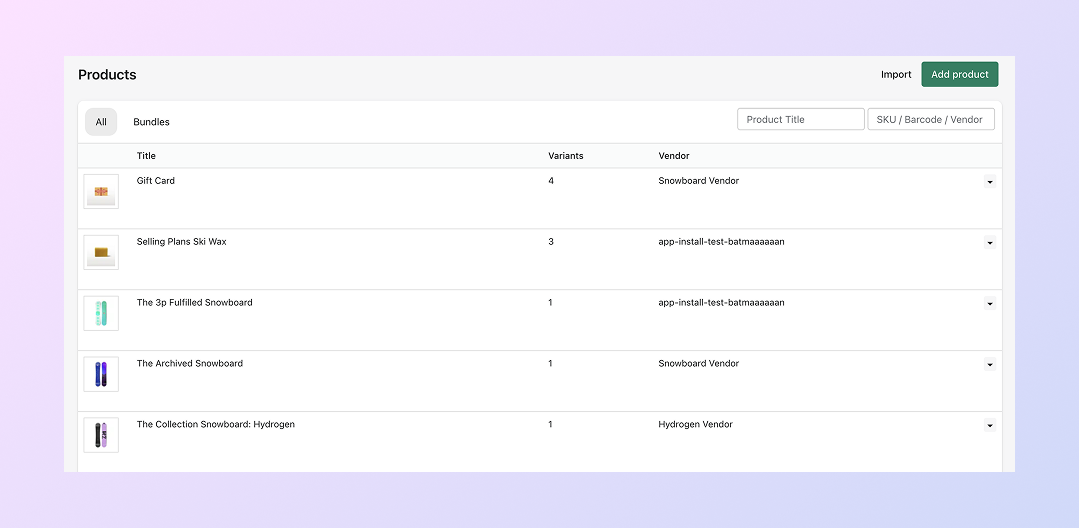Click the Selling Plans Ski Wax title
This screenshot has height=528, width=1079.
coord(182,242)
